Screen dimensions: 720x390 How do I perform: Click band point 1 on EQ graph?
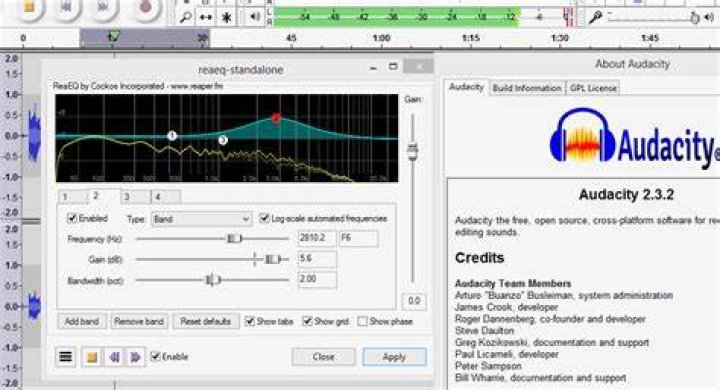172,136
